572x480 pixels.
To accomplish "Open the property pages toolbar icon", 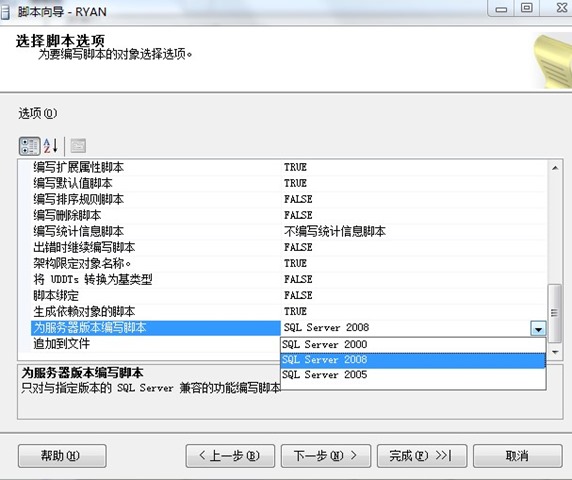I will (78, 146).
